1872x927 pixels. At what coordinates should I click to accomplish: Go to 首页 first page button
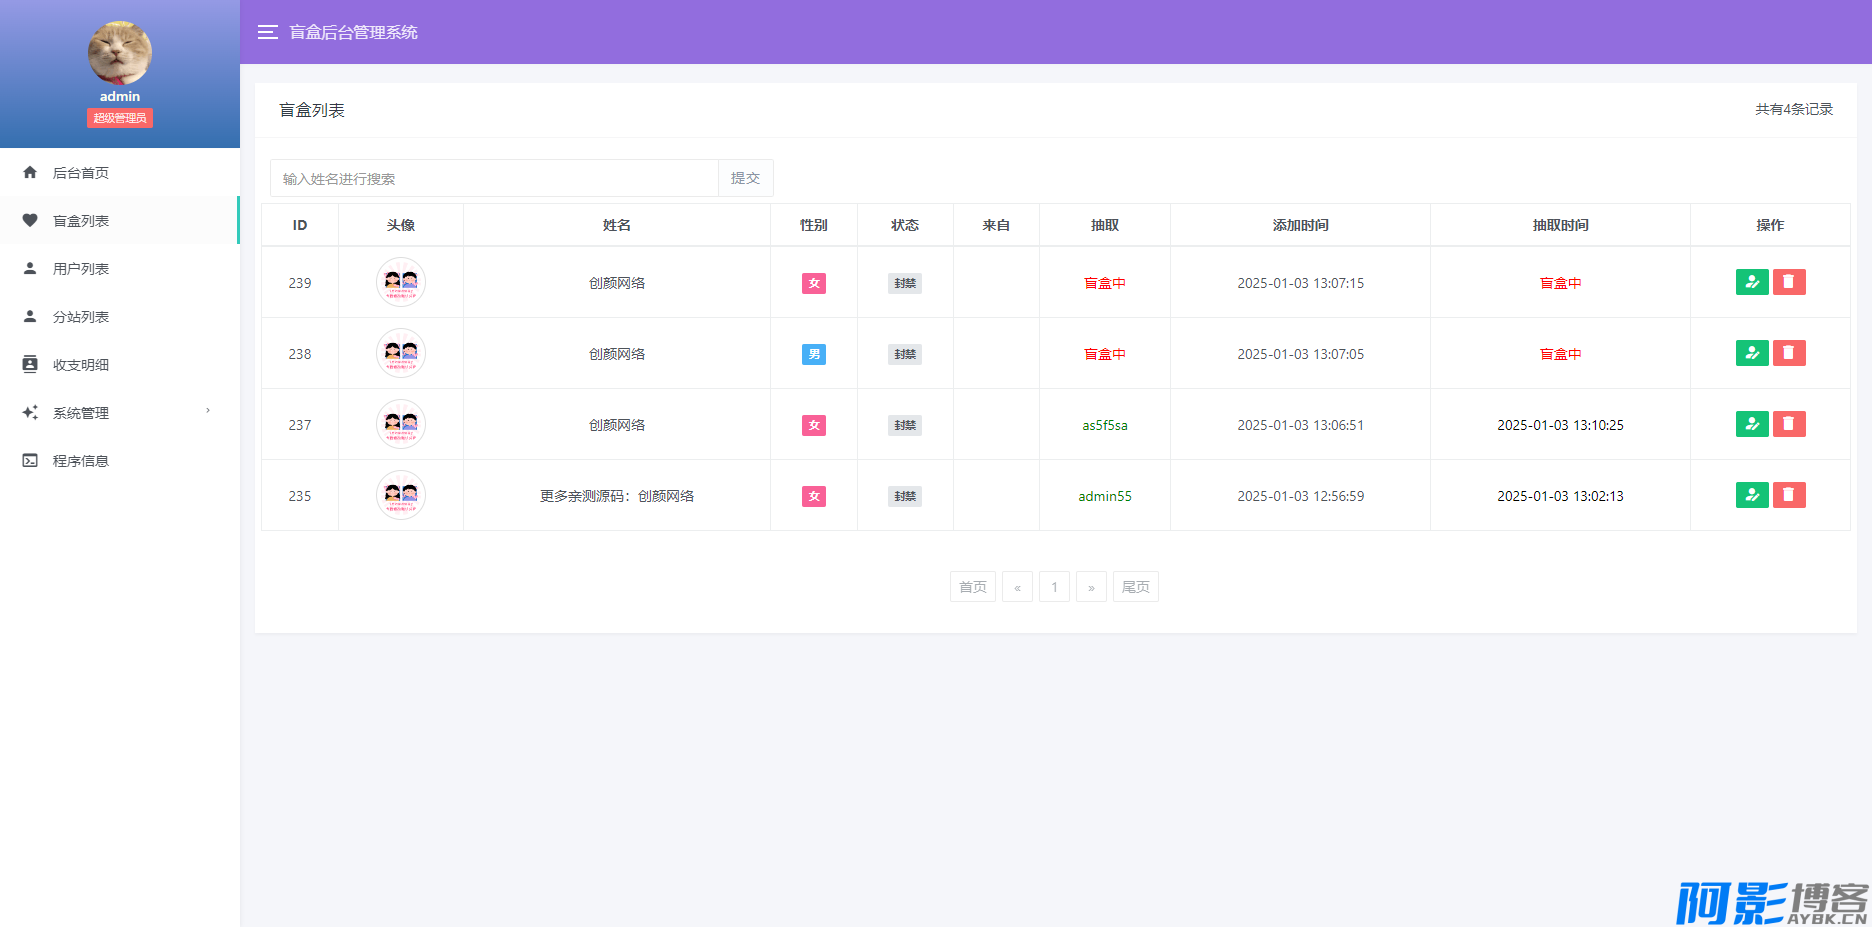click(973, 587)
